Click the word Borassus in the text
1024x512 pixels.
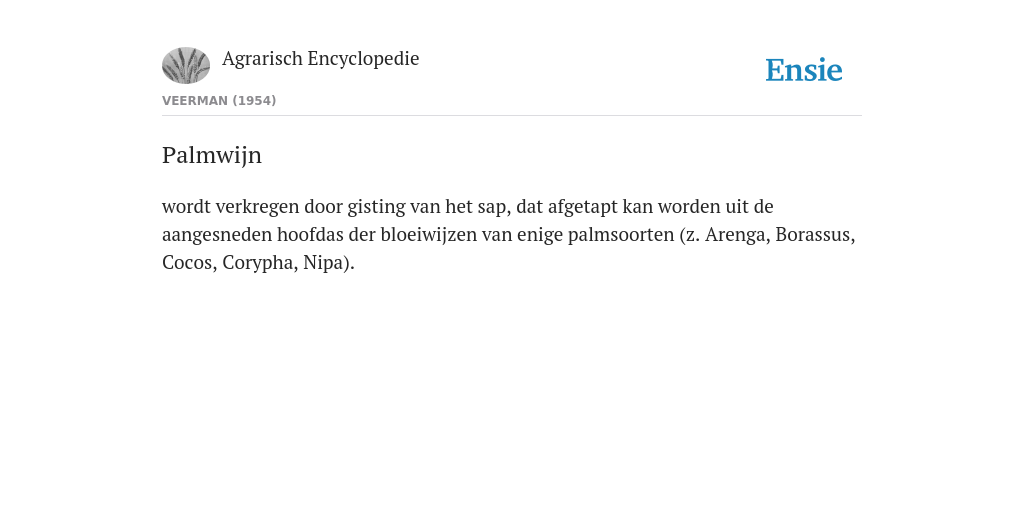click(814, 234)
